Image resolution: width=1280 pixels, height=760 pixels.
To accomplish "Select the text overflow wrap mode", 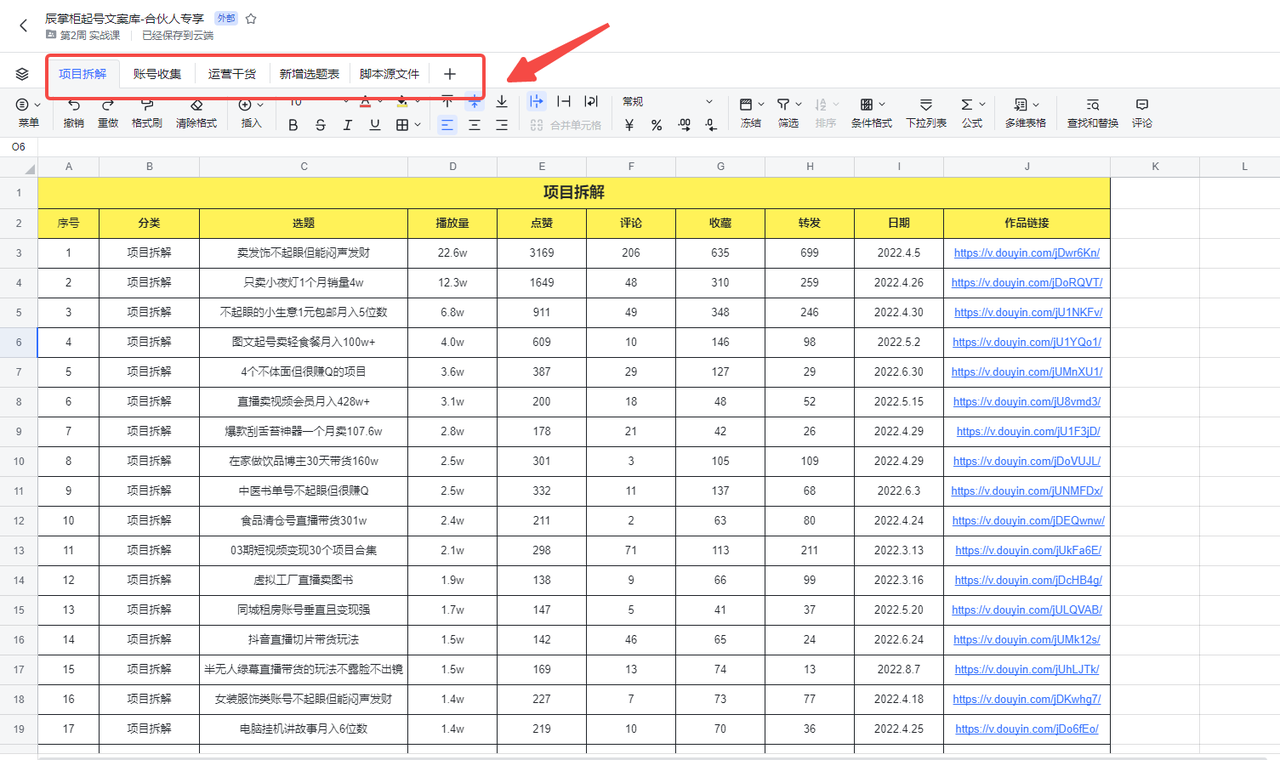I will 536,101.
